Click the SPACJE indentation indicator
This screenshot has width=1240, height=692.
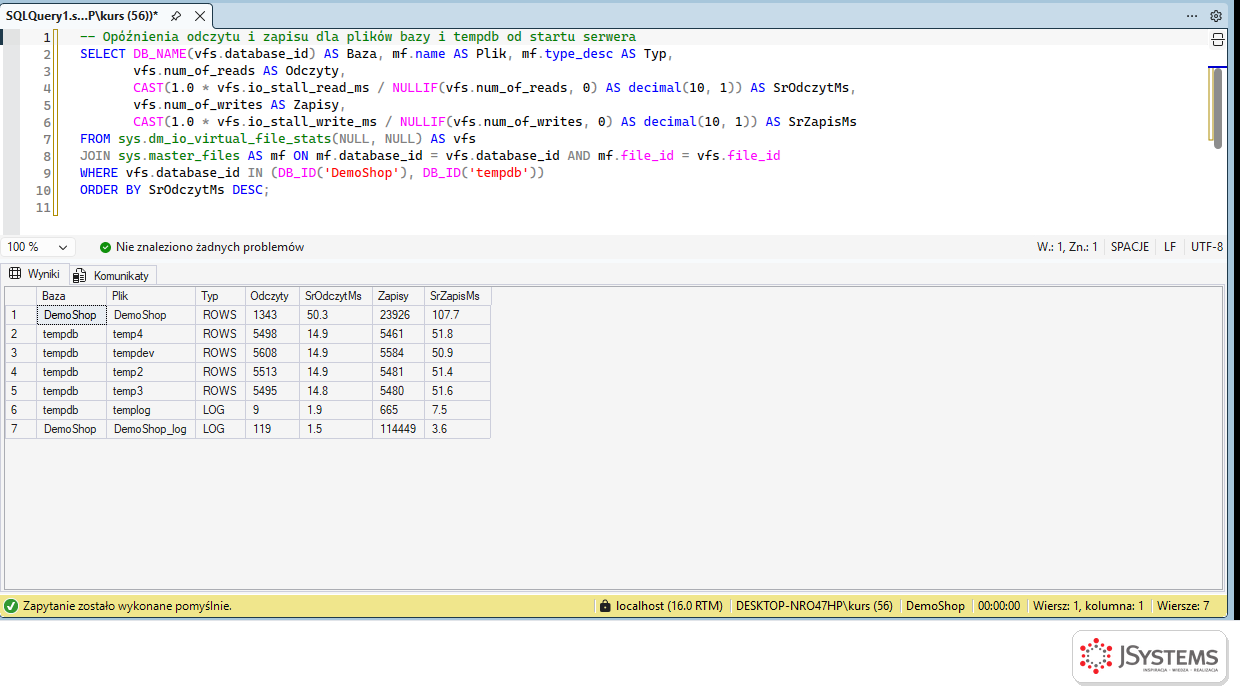[x=1130, y=247]
